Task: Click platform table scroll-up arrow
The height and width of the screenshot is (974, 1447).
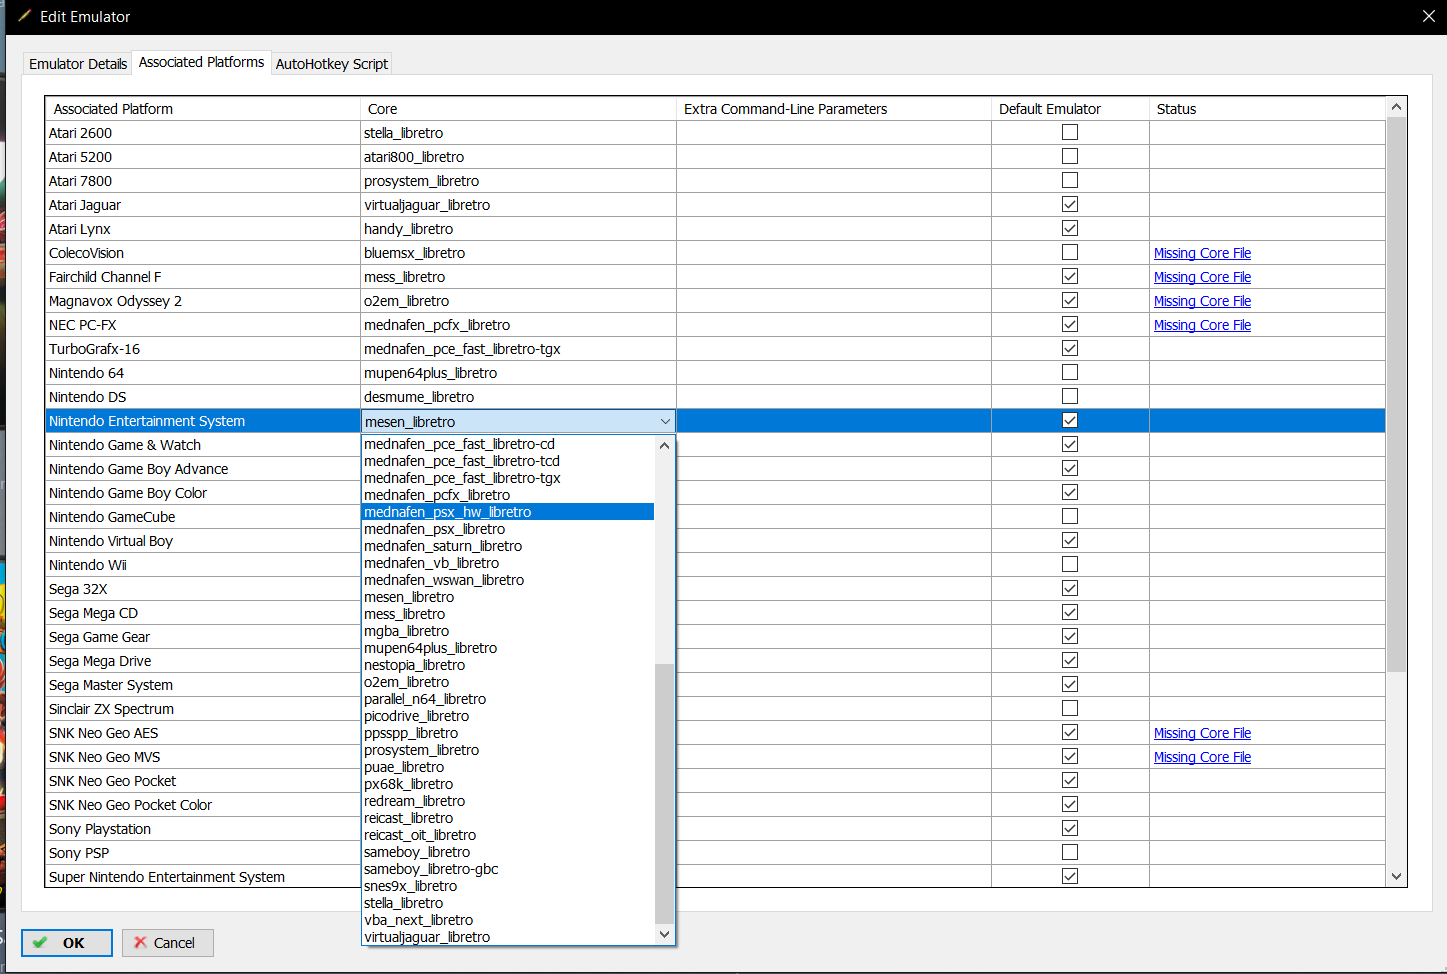Action: click(x=1397, y=107)
